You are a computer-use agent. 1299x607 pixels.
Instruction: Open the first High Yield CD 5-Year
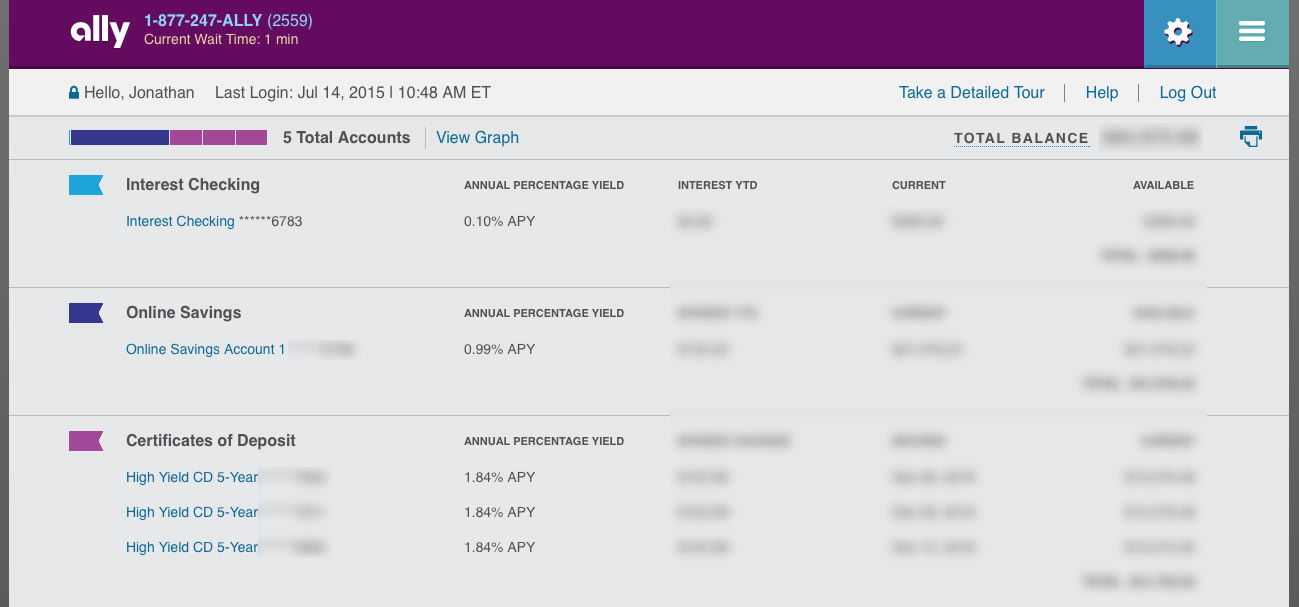pyautogui.click(x=192, y=477)
